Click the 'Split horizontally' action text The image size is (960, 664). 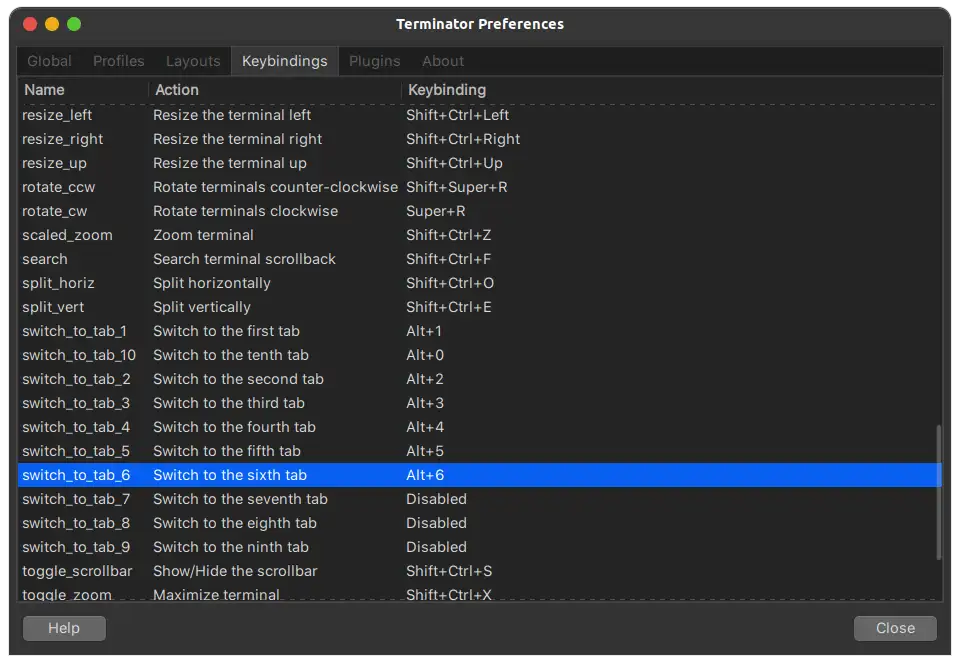tap(212, 283)
